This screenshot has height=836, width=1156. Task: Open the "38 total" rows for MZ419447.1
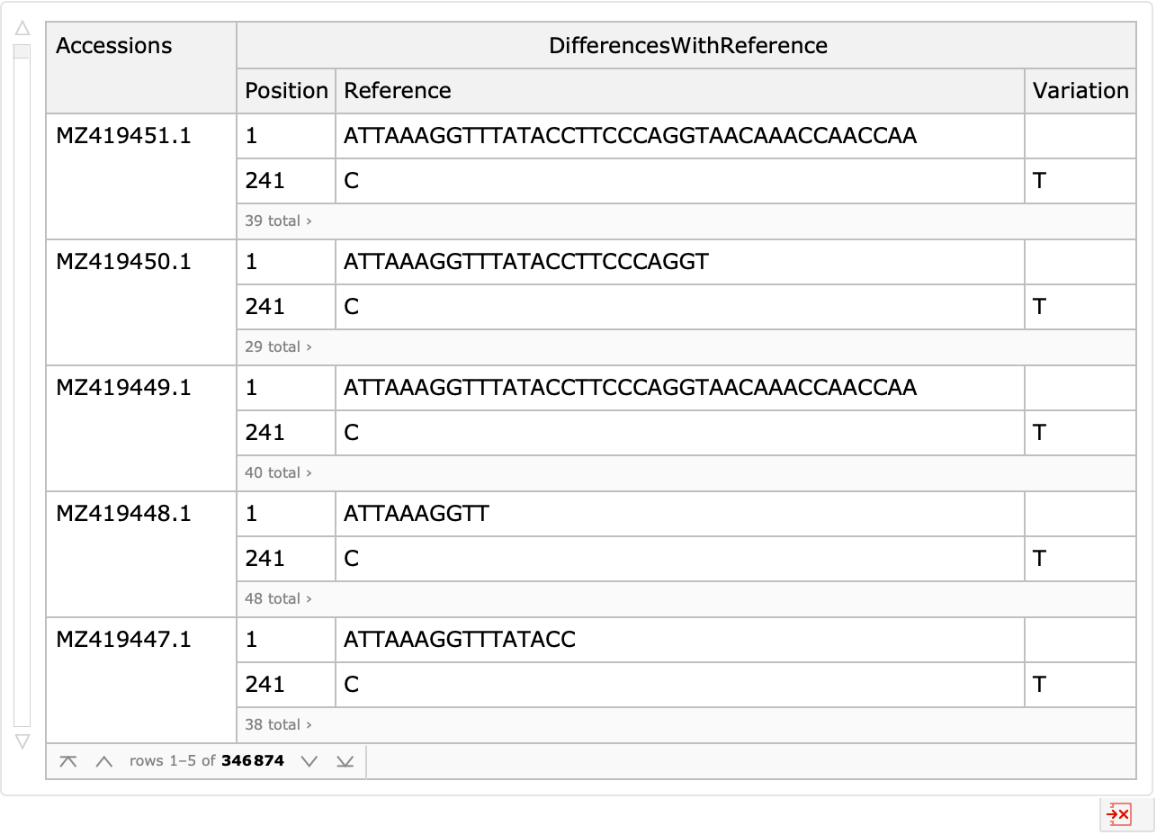(x=275, y=724)
